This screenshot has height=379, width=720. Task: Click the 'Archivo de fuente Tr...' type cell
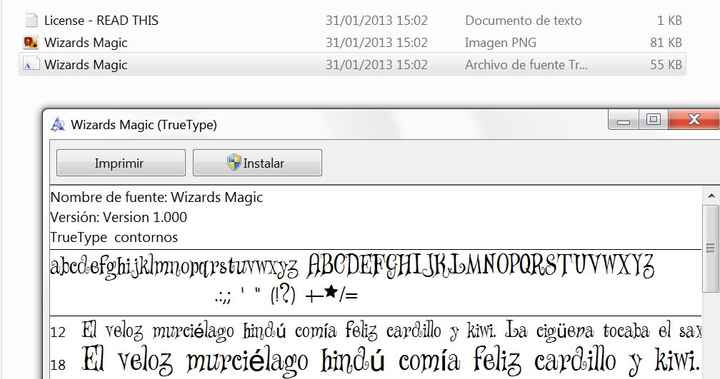(x=526, y=64)
